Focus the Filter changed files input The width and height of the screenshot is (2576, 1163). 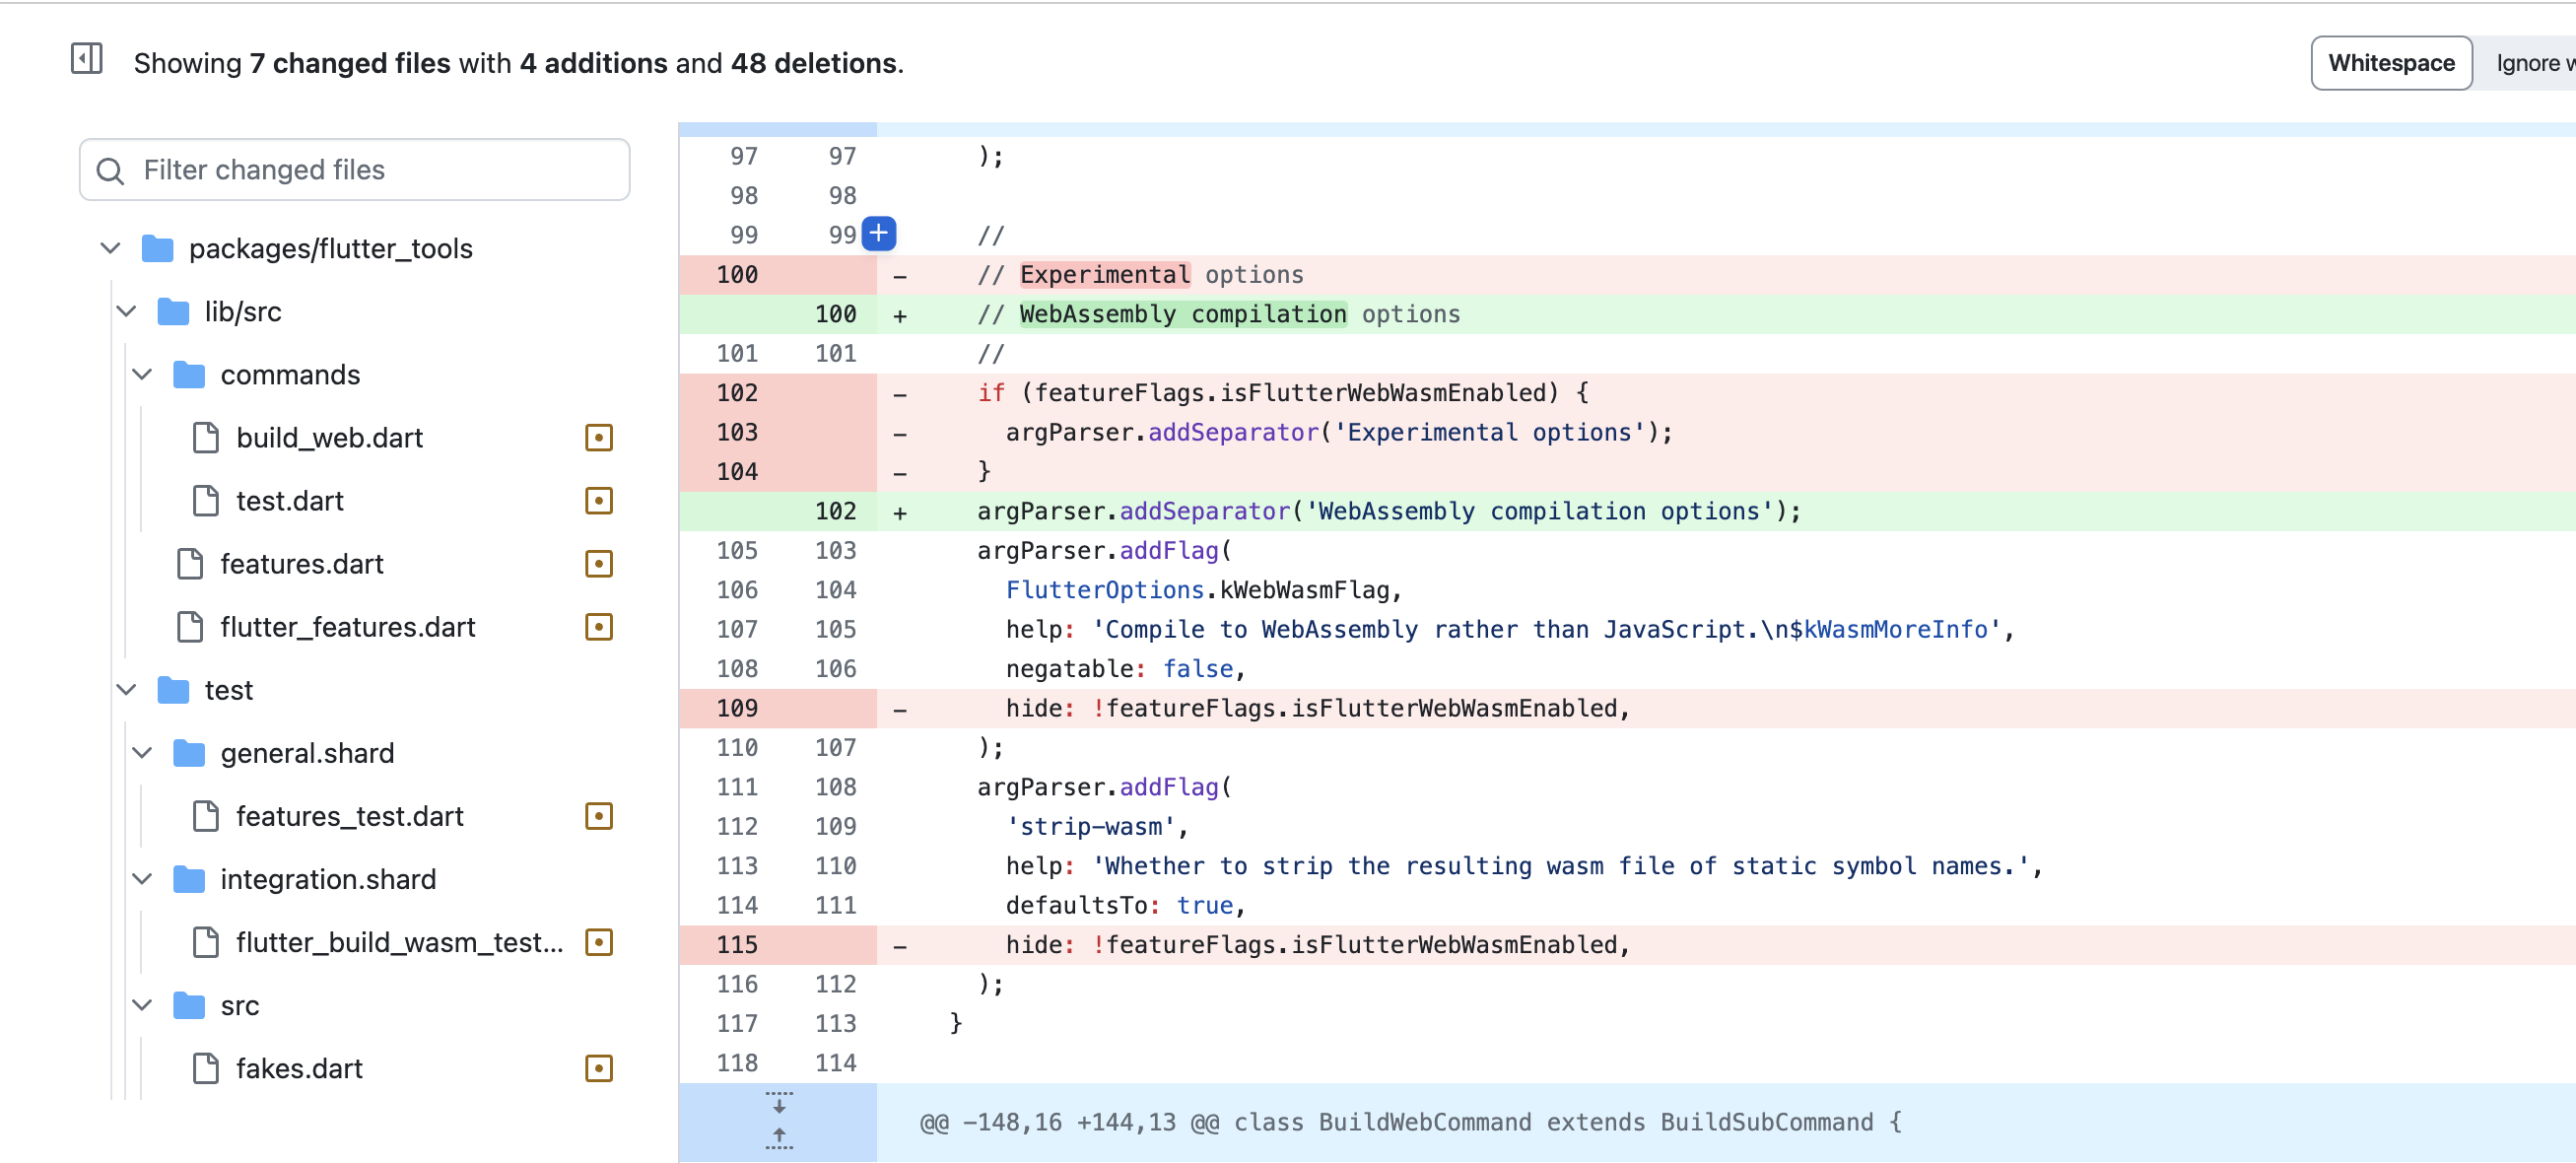355,170
